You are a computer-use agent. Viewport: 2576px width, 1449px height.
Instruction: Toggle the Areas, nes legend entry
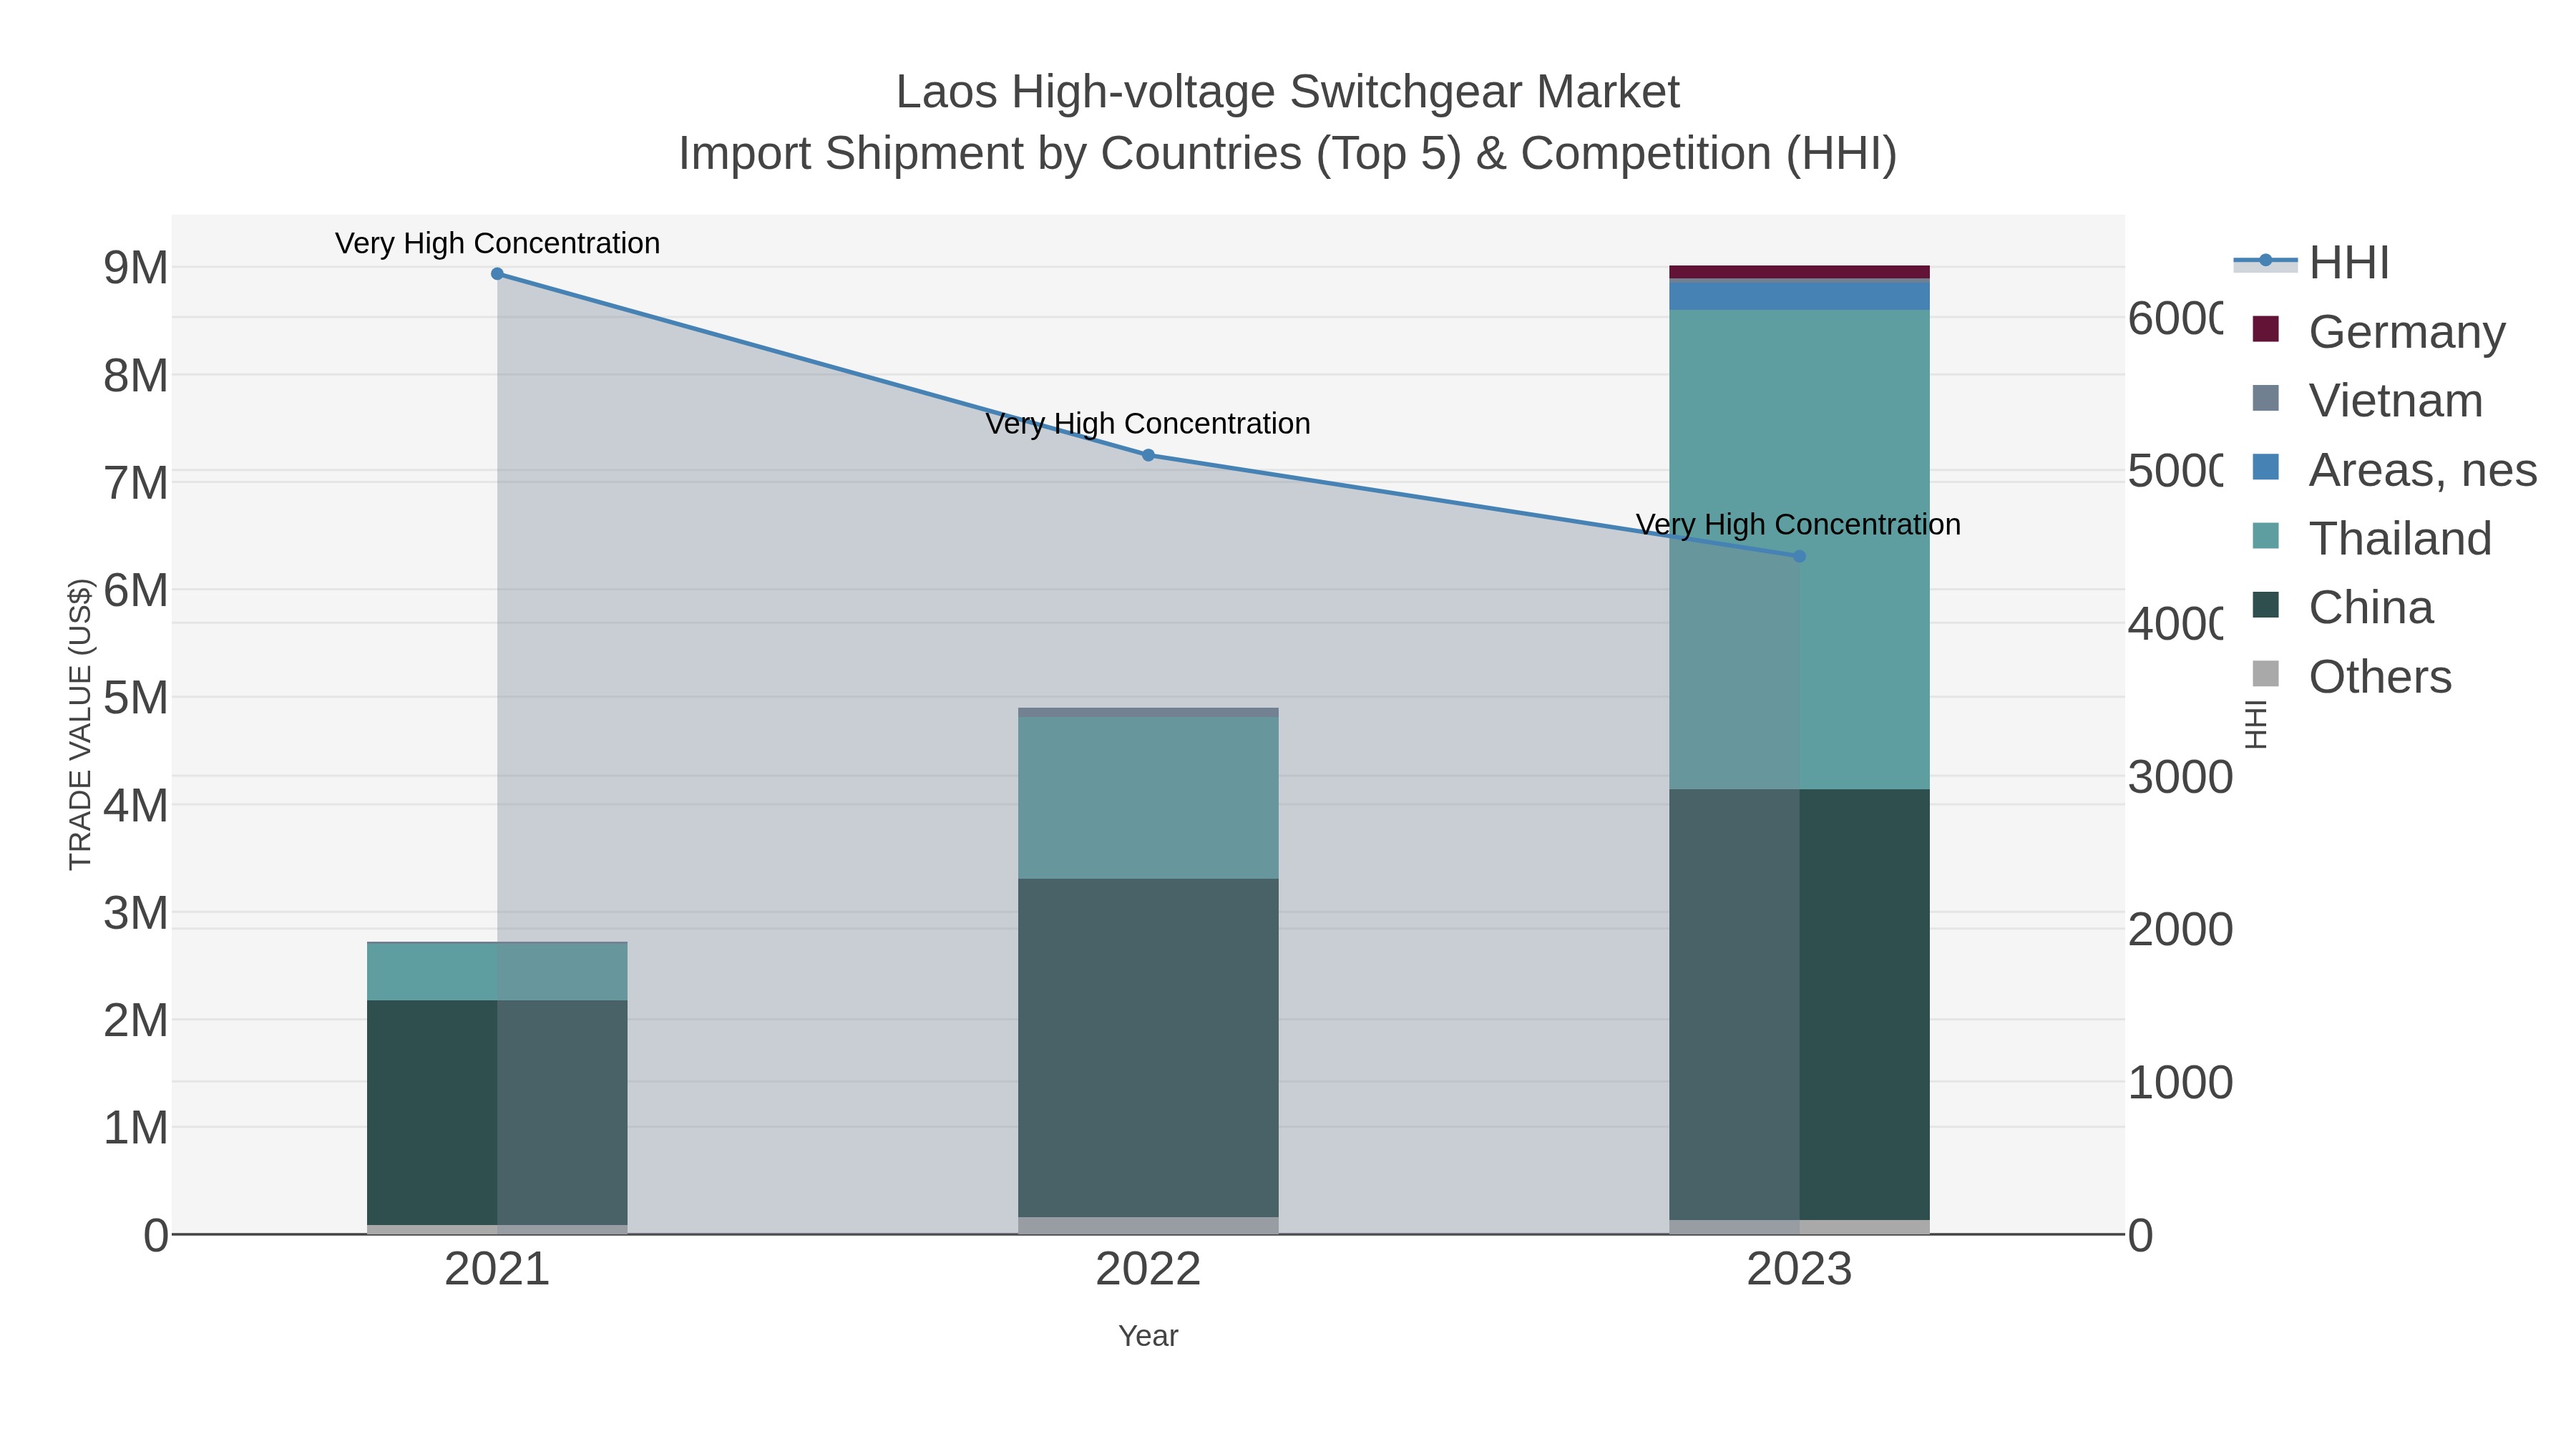[2394, 469]
